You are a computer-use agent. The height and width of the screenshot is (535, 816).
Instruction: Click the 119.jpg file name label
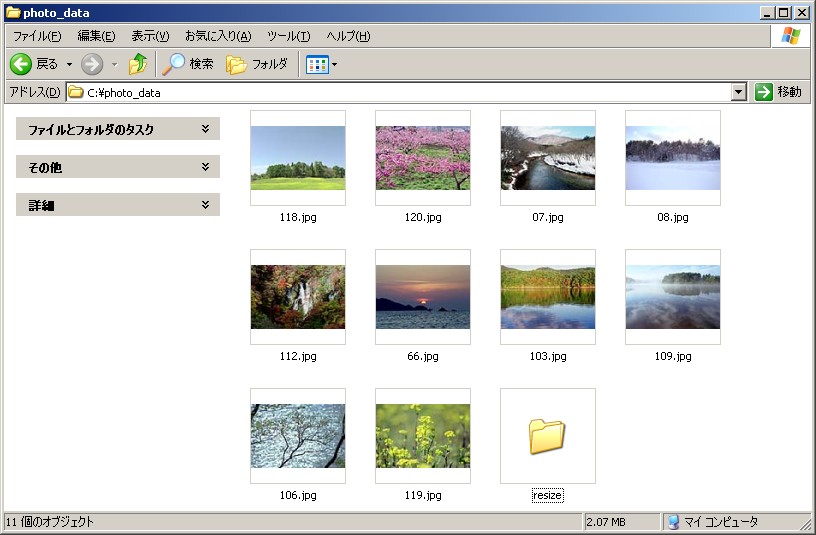(423, 495)
